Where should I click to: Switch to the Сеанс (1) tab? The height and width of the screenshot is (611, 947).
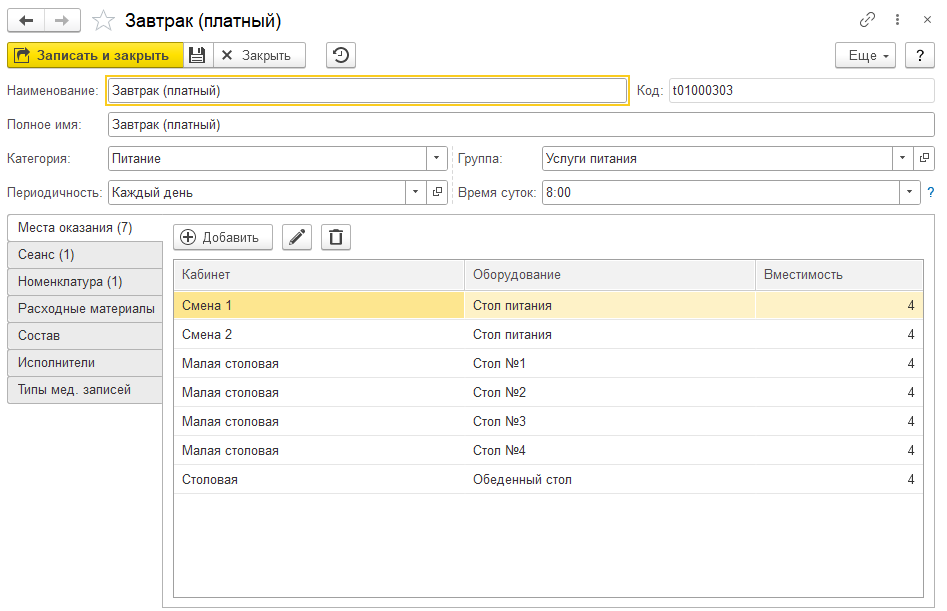[84, 255]
